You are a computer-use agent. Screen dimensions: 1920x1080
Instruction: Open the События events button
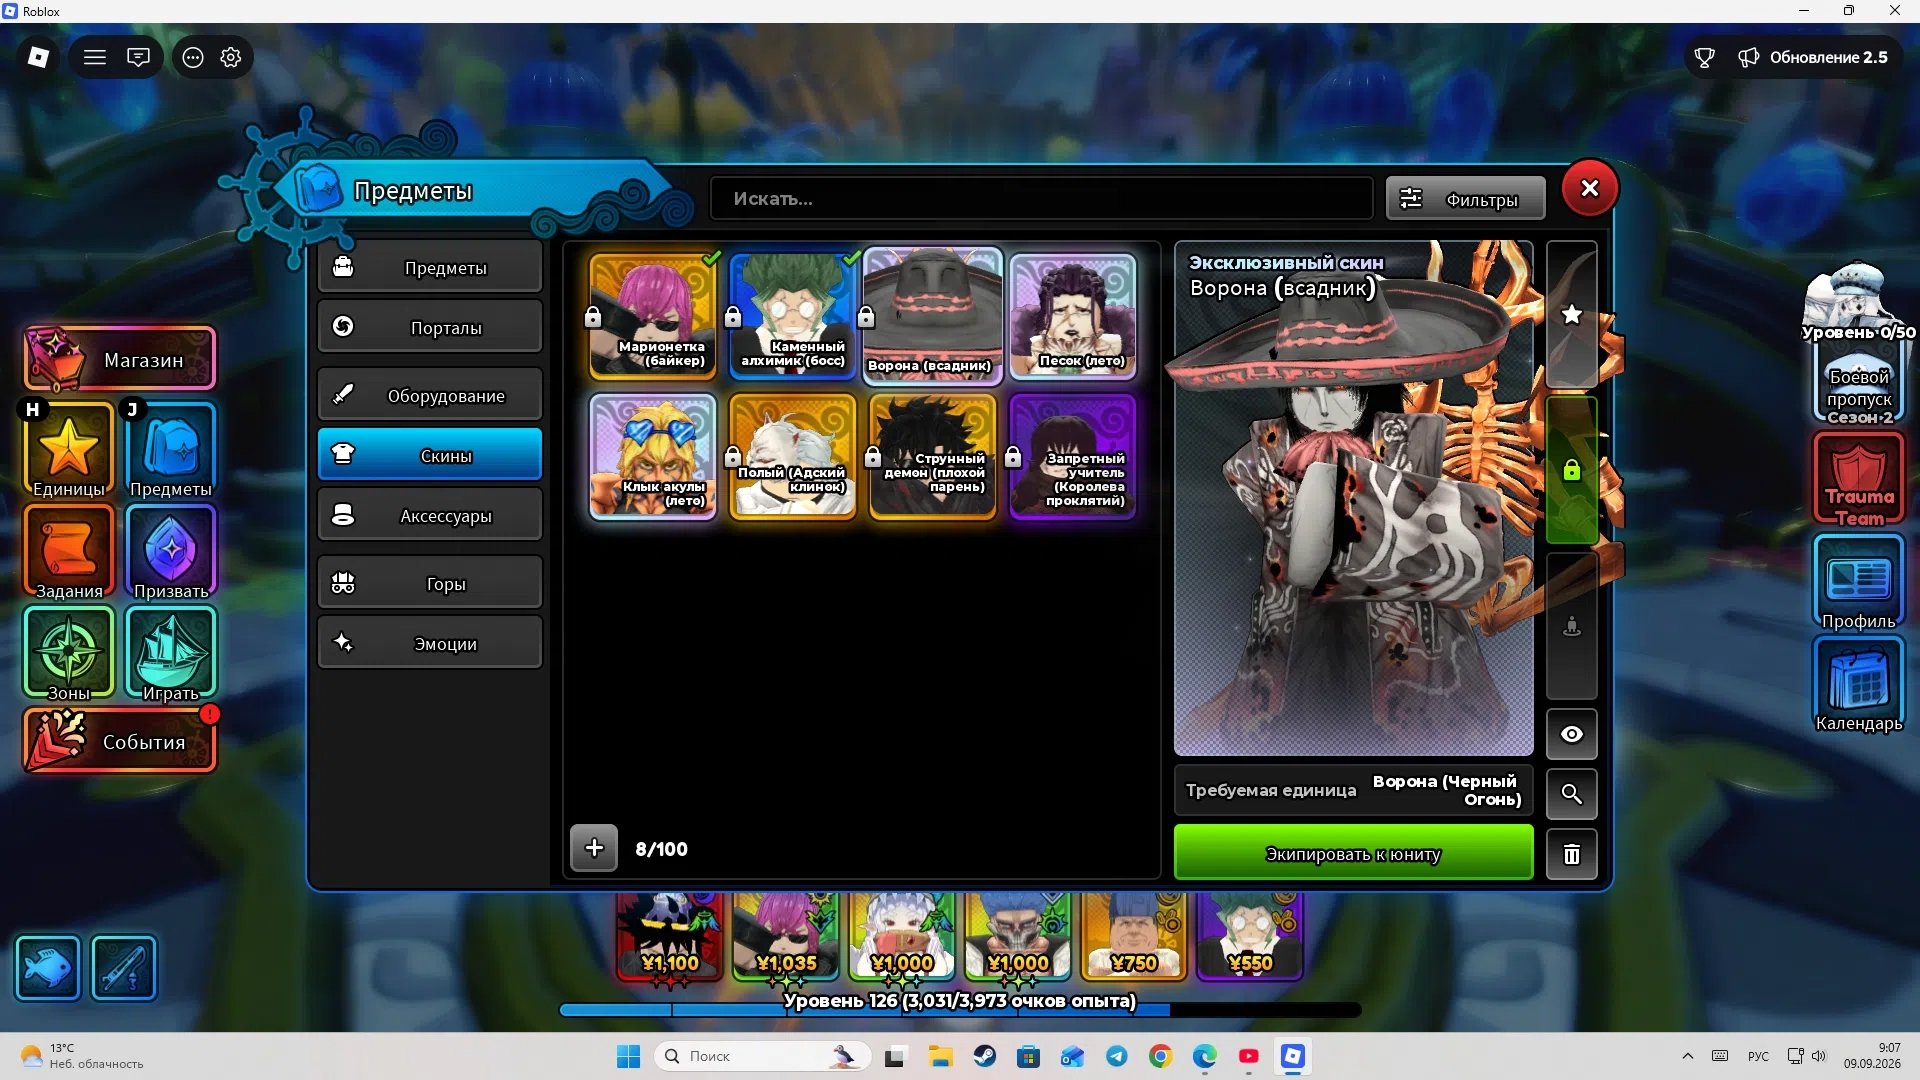pyautogui.click(x=120, y=740)
